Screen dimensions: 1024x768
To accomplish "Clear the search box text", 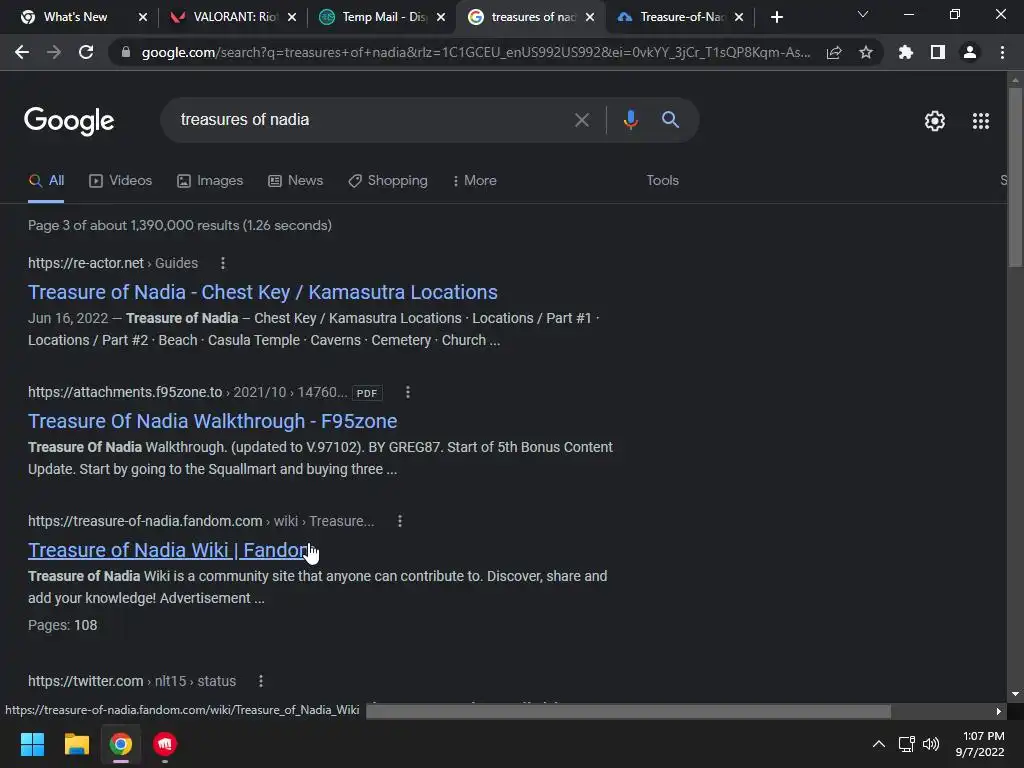I will [581, 120].
